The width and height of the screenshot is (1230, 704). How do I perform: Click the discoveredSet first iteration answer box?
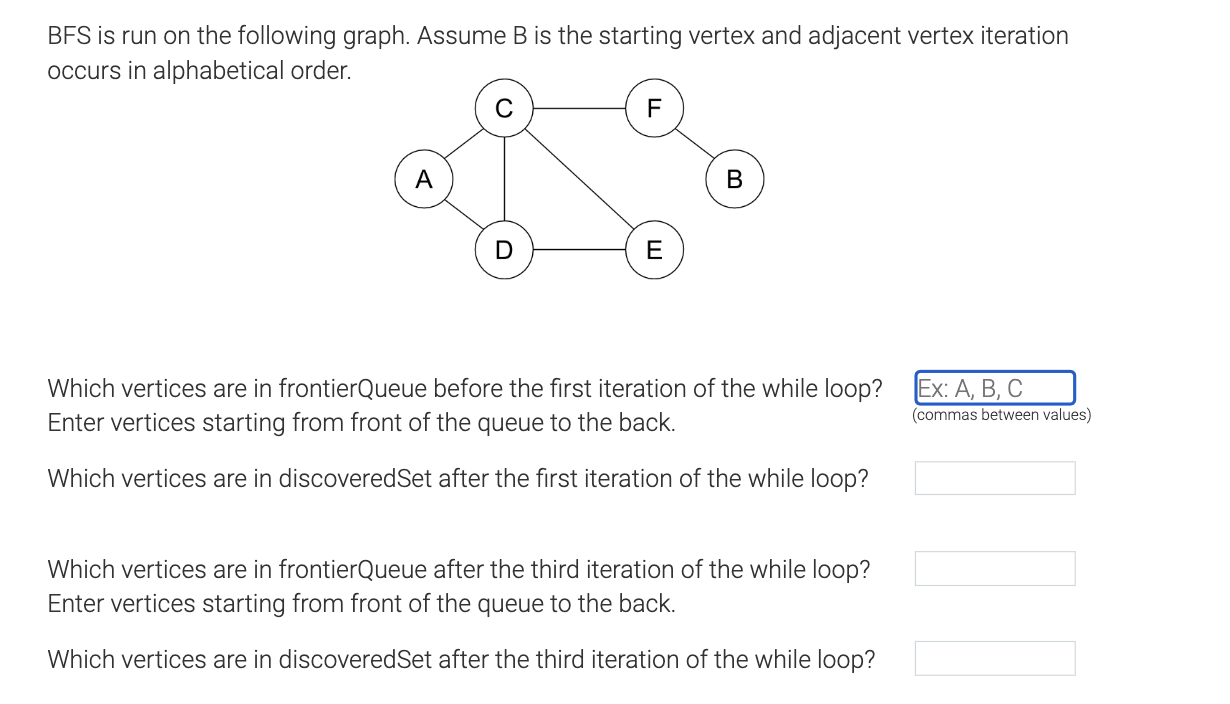pos(994,478)
